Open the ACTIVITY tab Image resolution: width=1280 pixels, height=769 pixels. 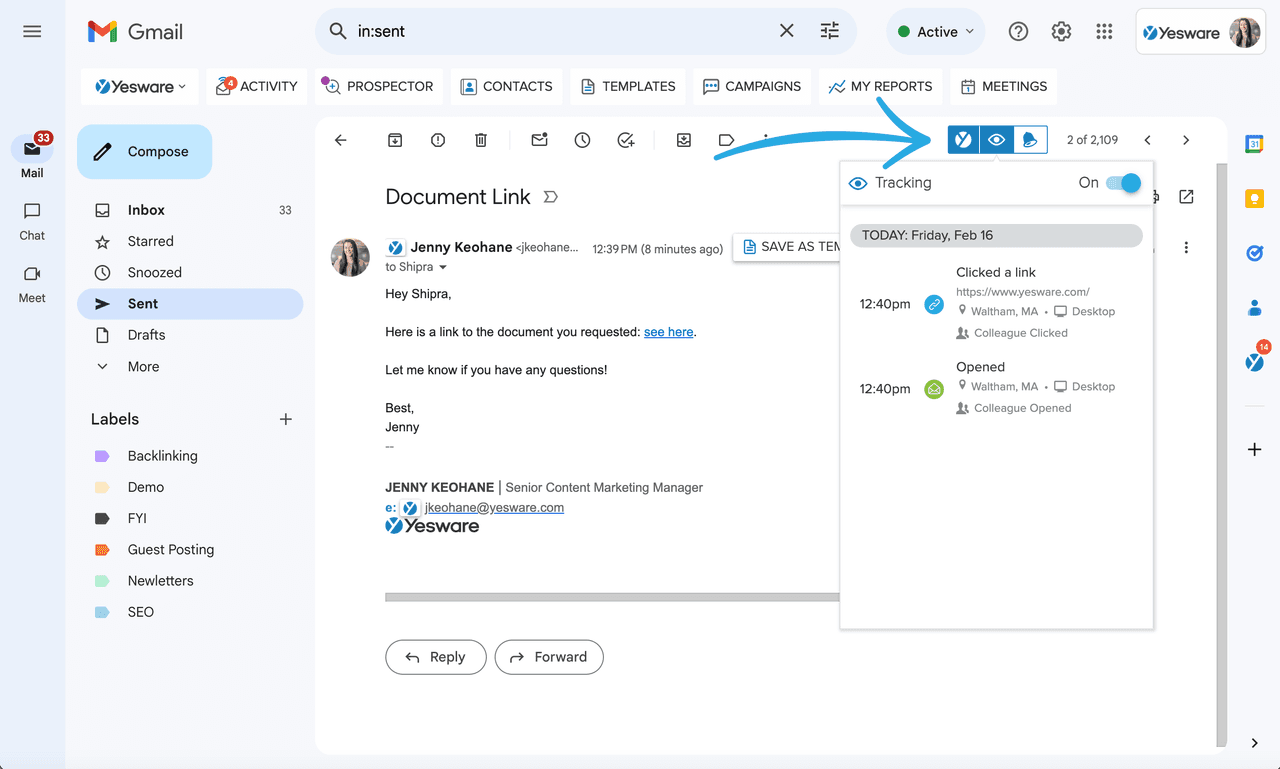tap(257, 87)
